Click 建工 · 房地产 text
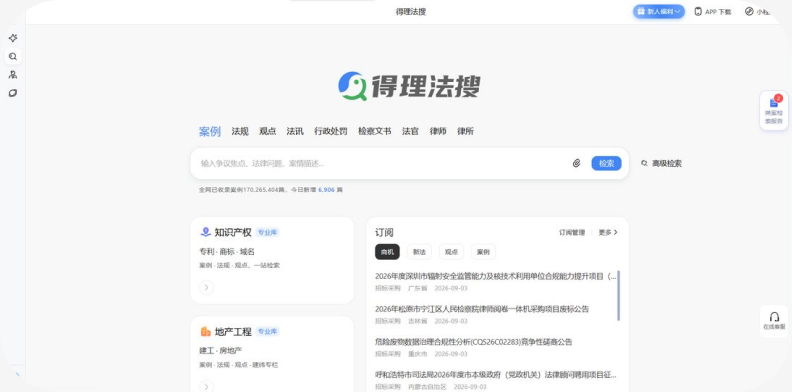 [220, 351]
